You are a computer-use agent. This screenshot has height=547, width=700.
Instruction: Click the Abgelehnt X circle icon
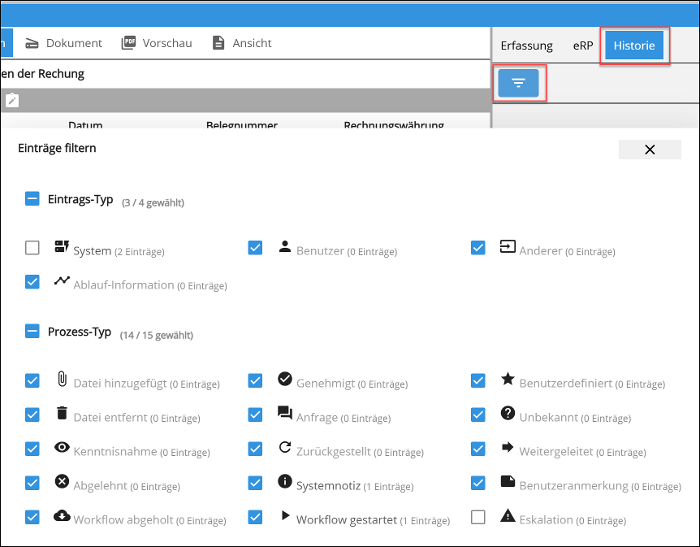click(x=62, y=481)
